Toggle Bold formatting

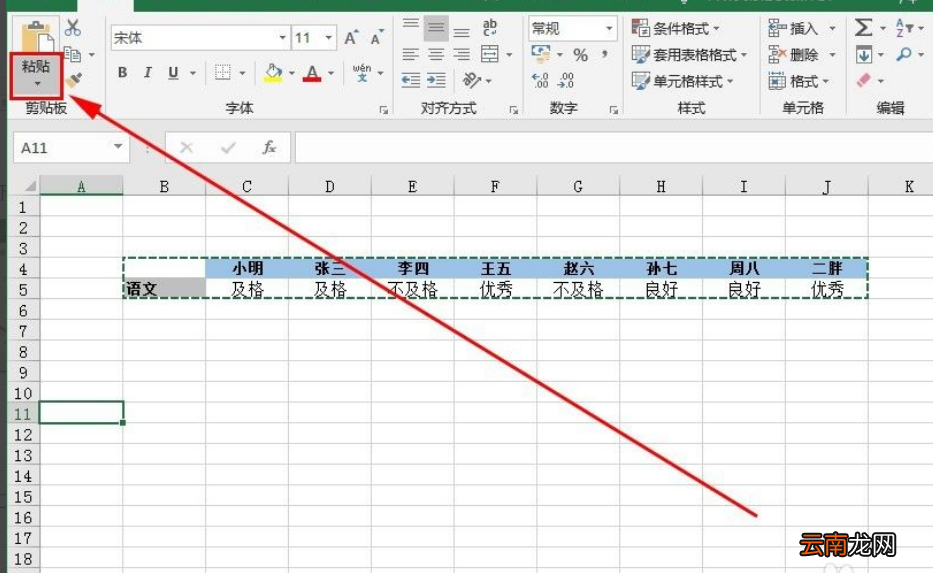point(123,73)
